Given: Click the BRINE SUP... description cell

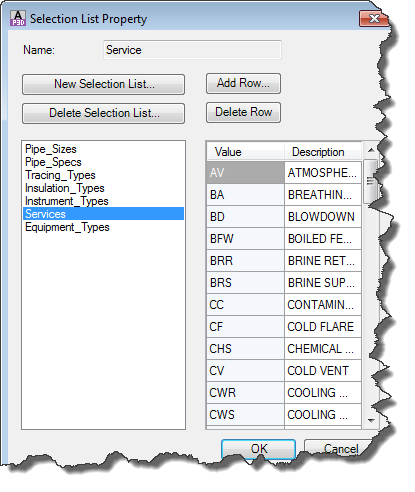Looking at the screenshot, I should (x=323, y=283).
